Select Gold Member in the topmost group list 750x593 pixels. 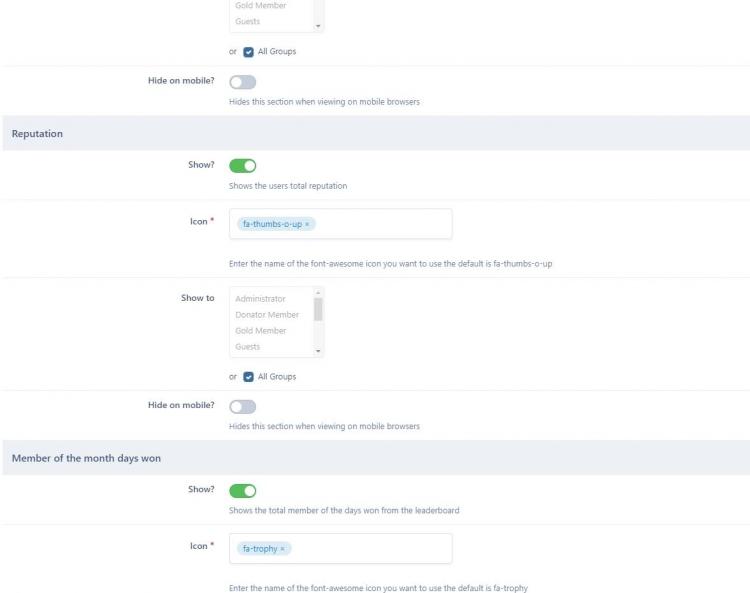pyautogui.click(x=261, y=6)
